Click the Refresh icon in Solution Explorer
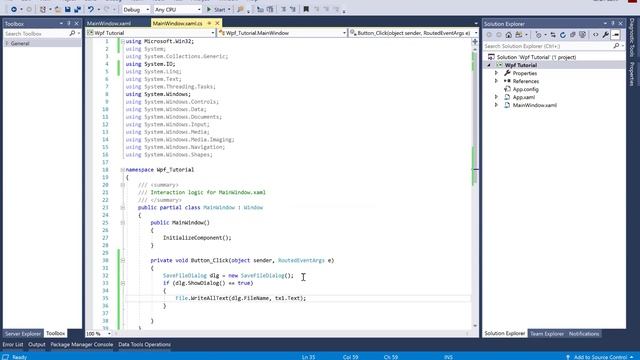640x360 pixels. [563, 35]
